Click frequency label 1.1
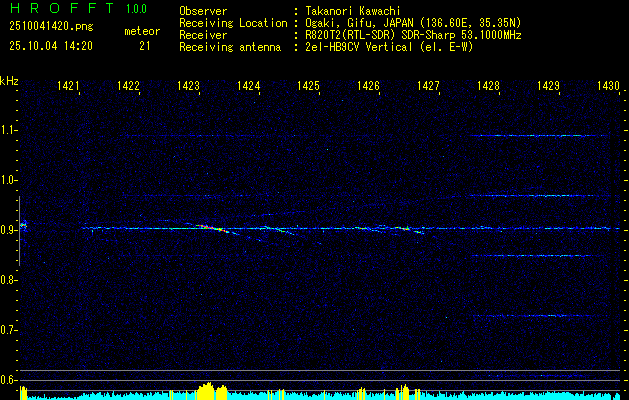This screenshot has height=400, width=629. (9, 130)
